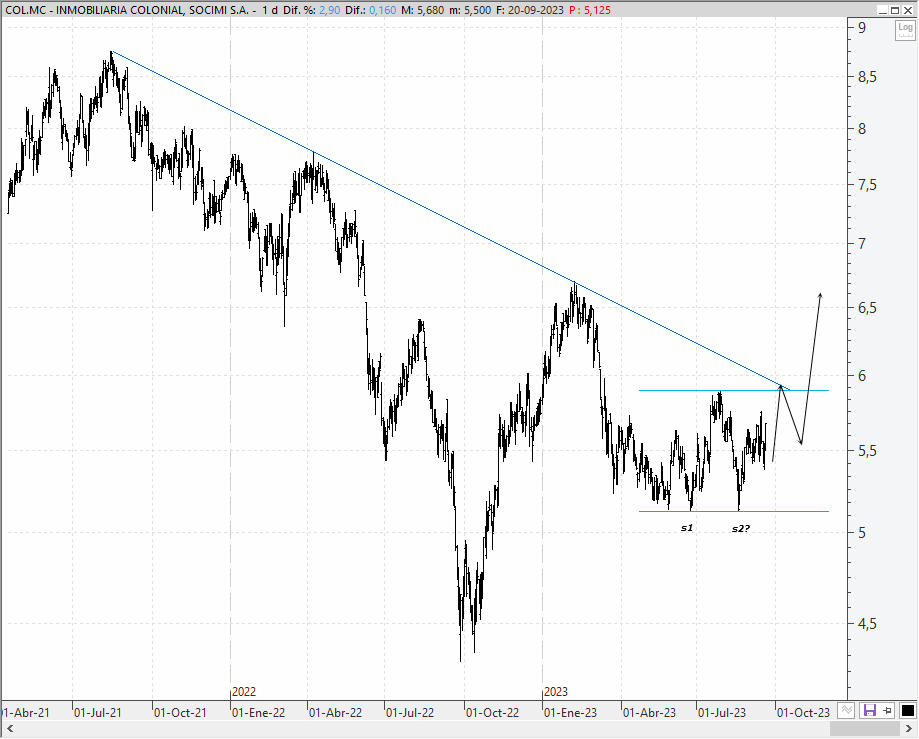Click the Dif. % value 2,90
The width and height of the screenshot is (919, 739).
point(329,10)
